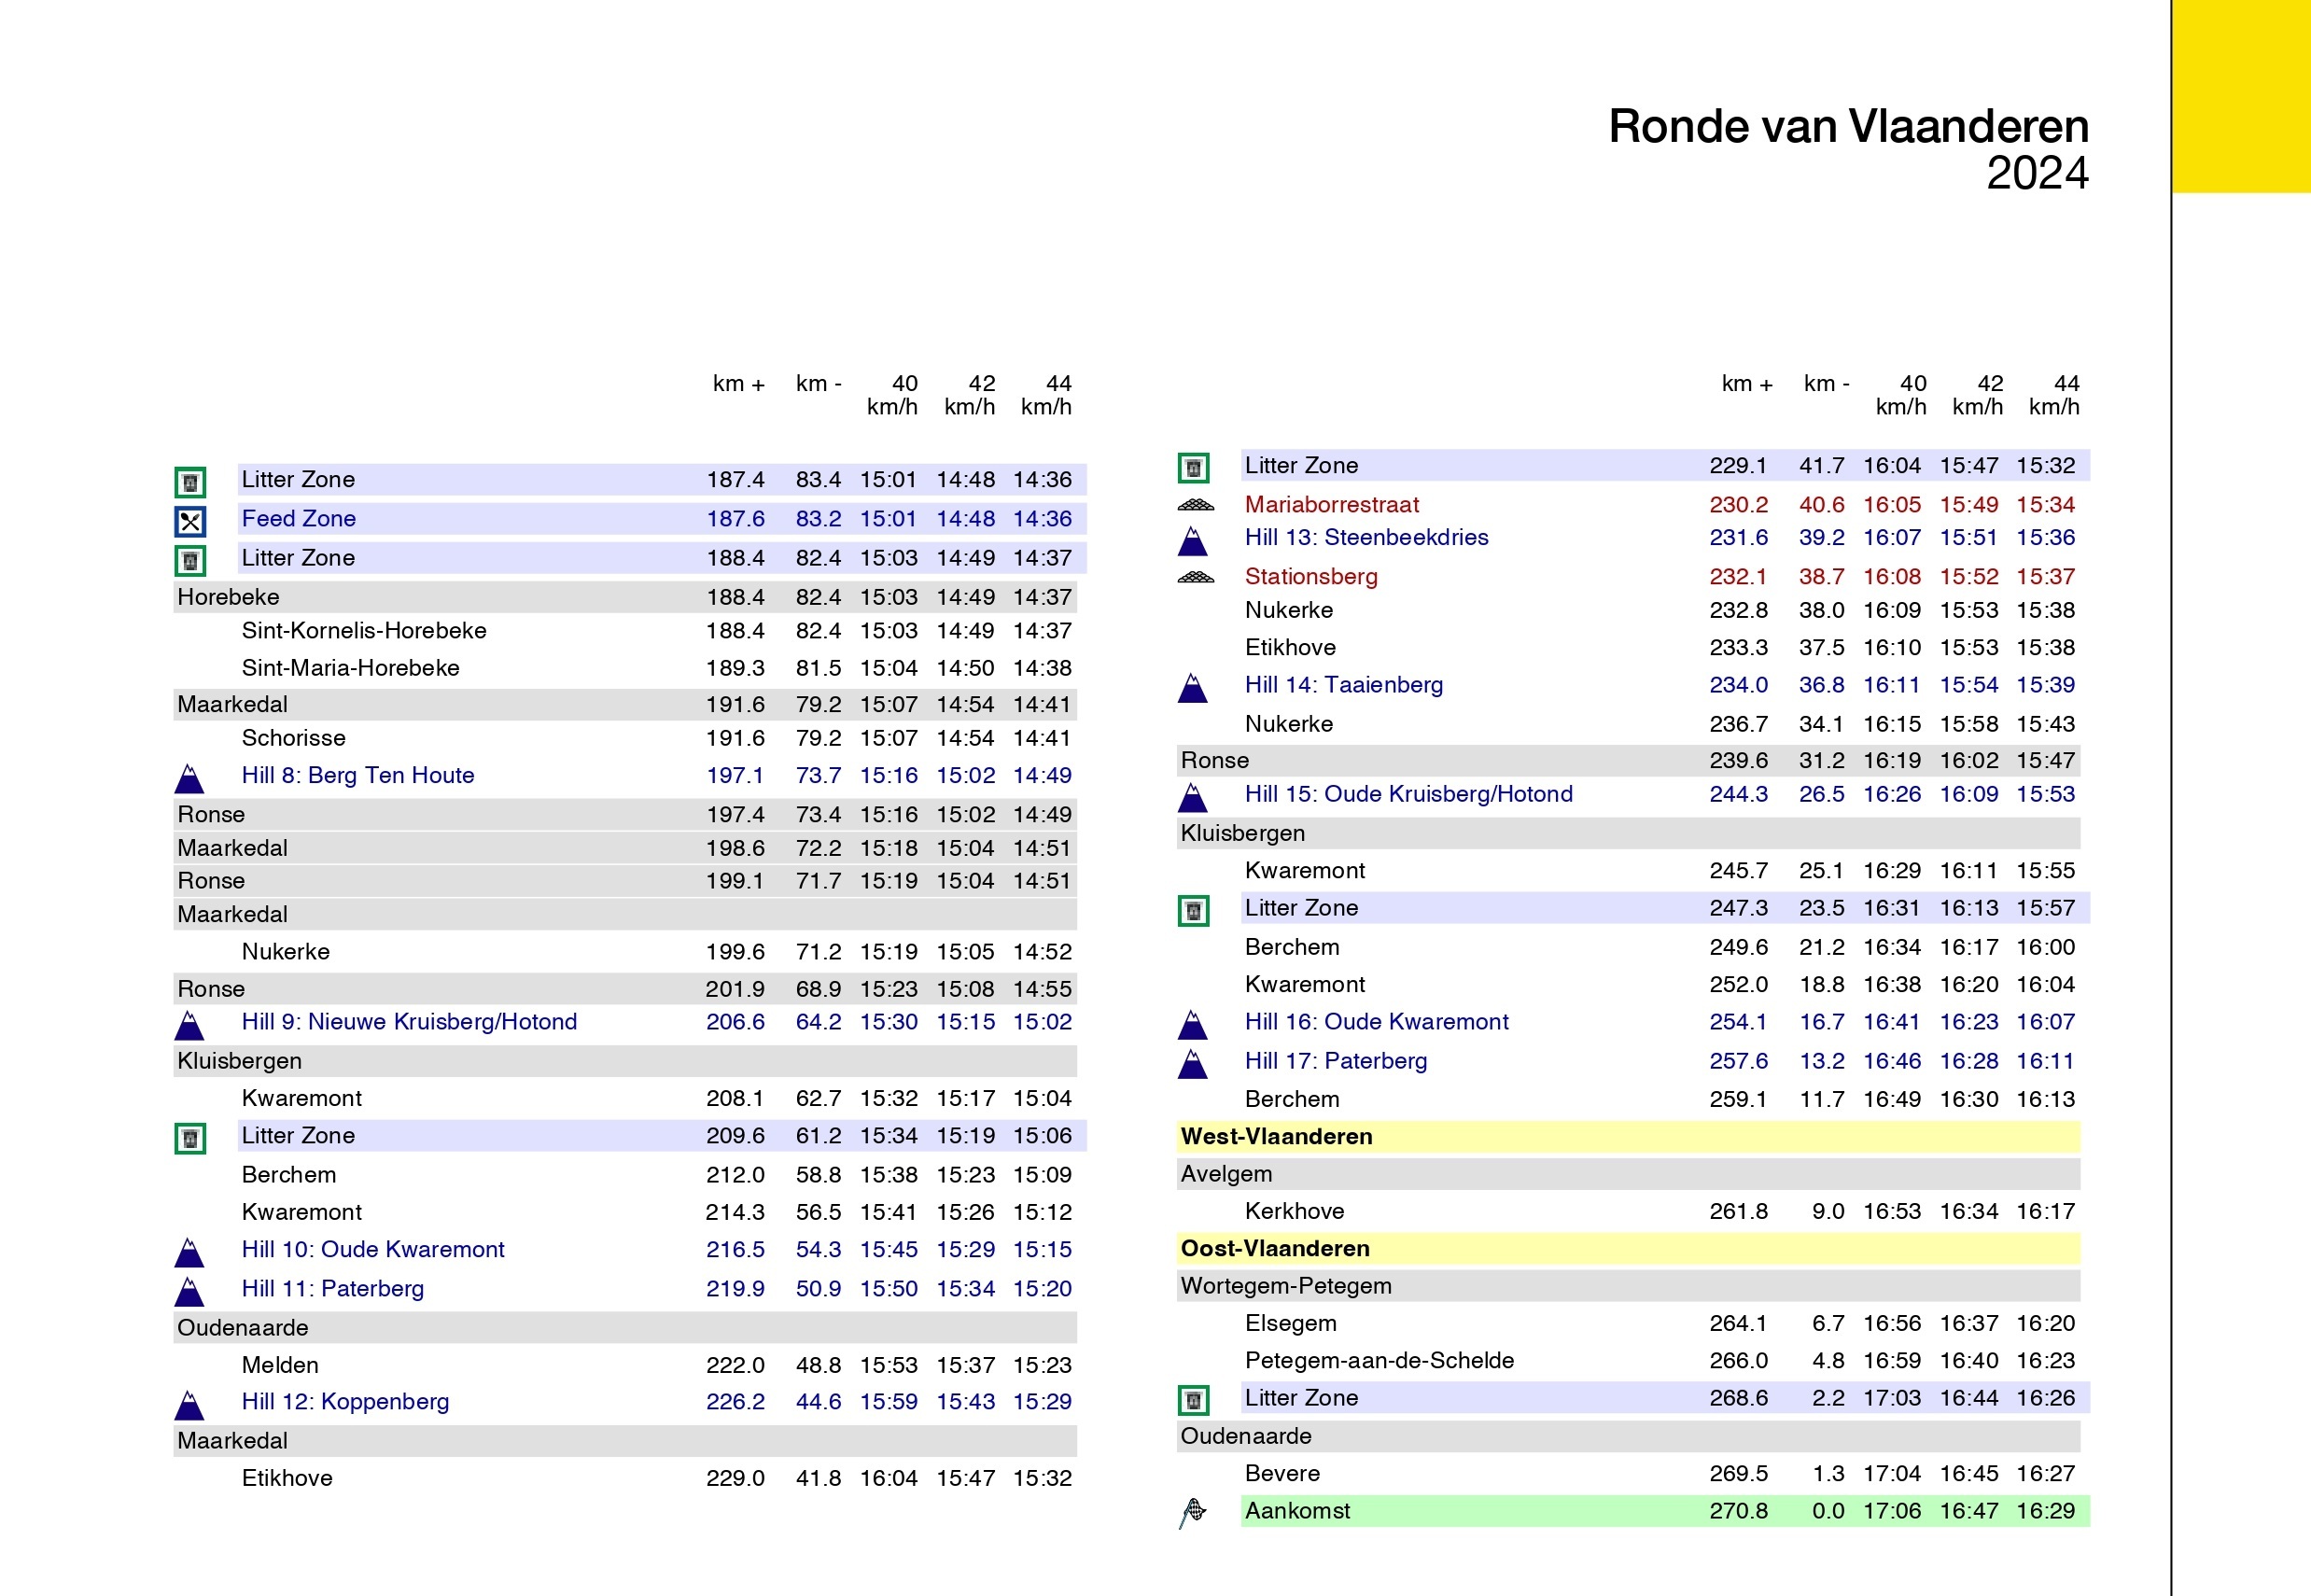Click the mountain icon for Hill 8
This screenshot has width=2311, height=1596.
(x=189, y=778)
